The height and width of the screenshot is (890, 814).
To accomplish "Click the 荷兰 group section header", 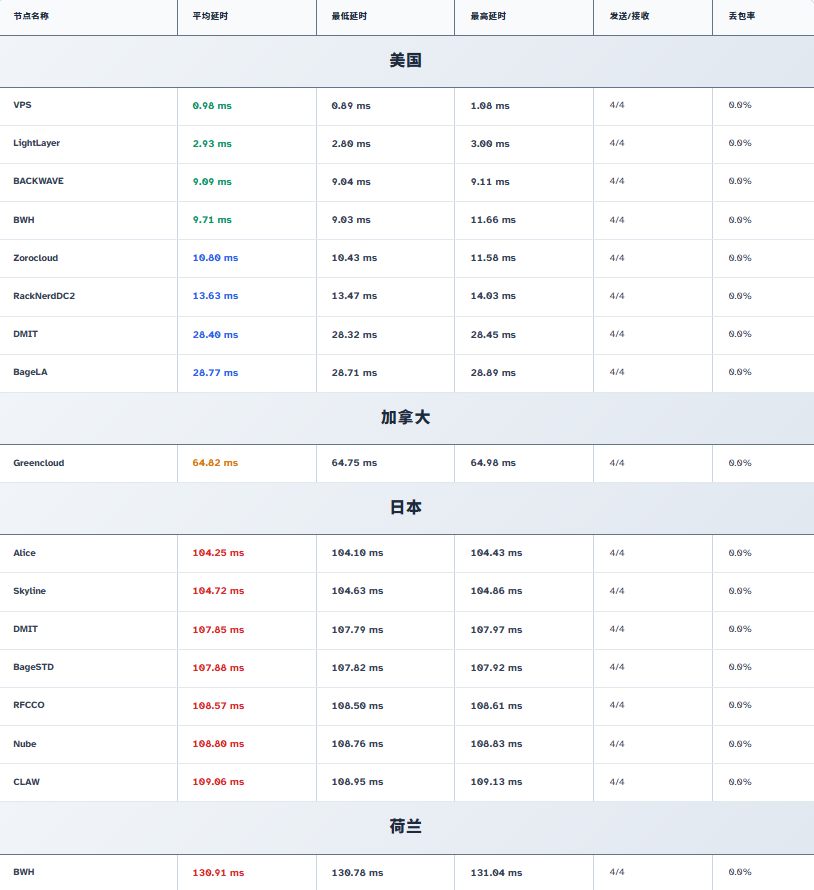I will coord(406,827).
